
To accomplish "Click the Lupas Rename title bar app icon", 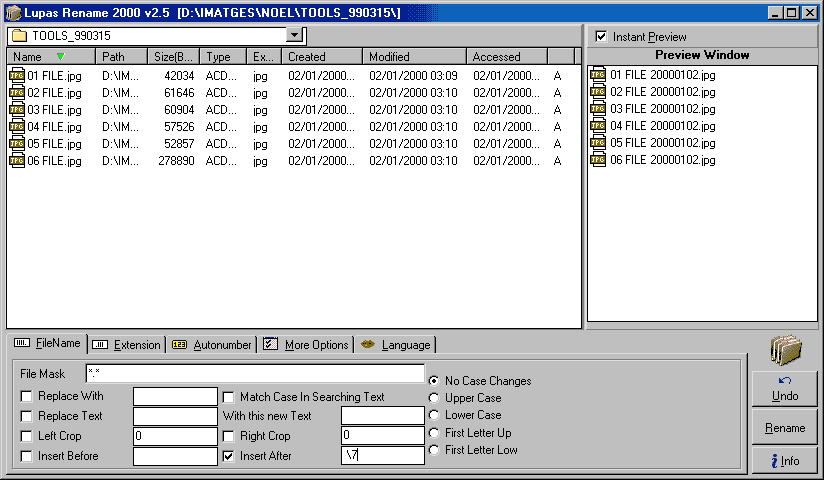I will (x=12, y=13).
